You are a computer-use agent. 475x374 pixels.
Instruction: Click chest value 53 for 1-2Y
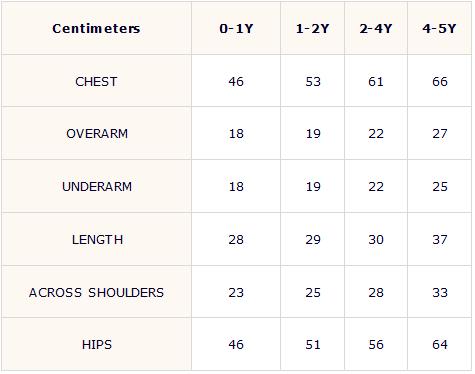click(x=313, y=82)
